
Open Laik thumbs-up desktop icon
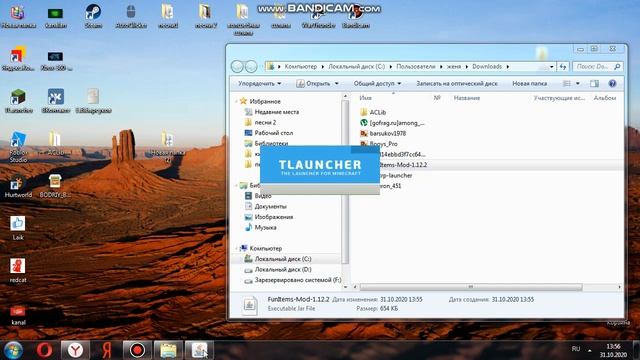[x=18, y=228]
